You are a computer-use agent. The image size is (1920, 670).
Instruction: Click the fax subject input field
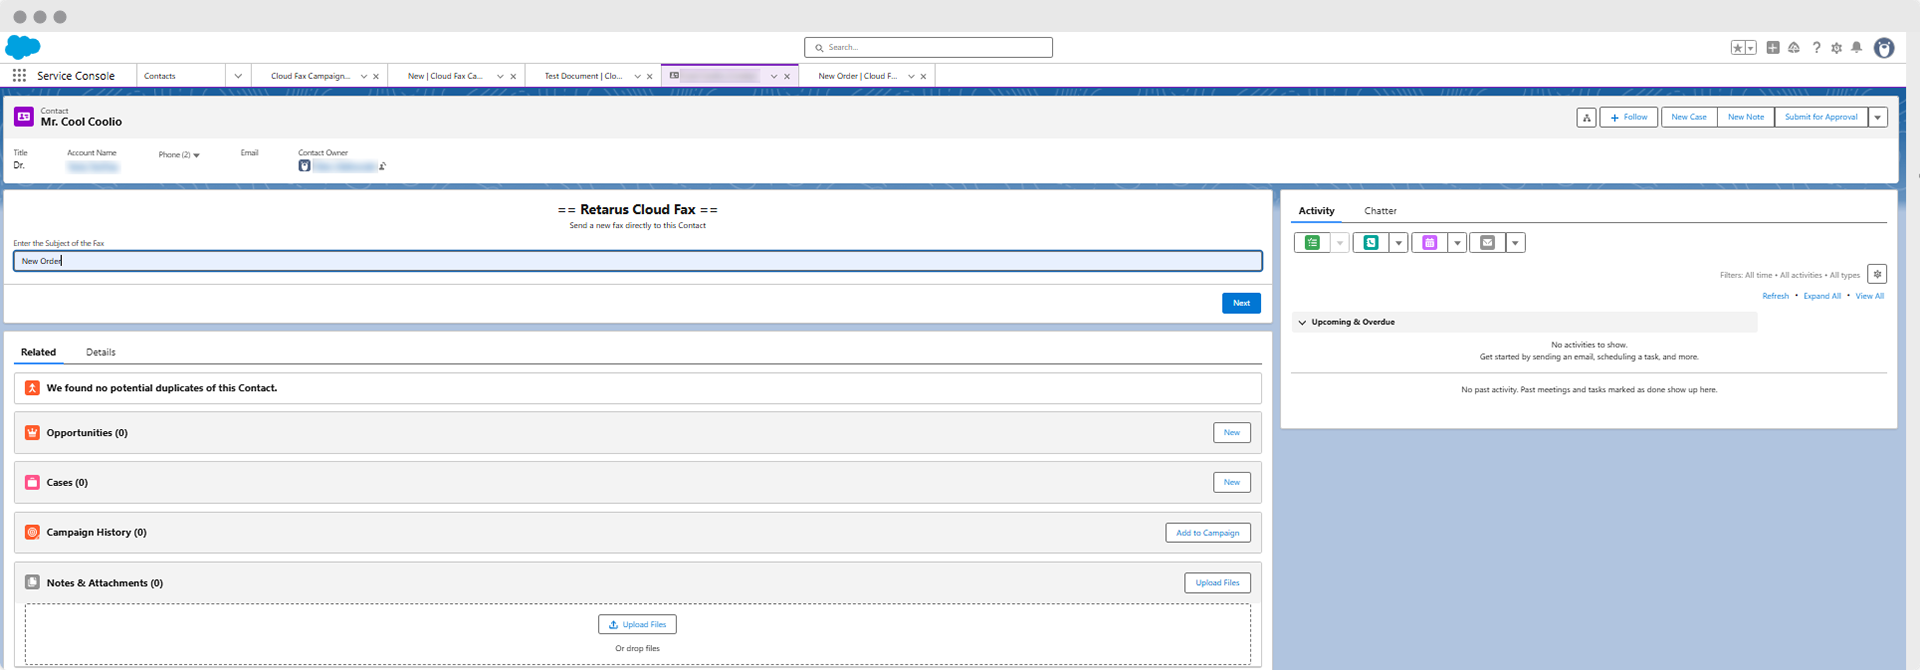637,261
